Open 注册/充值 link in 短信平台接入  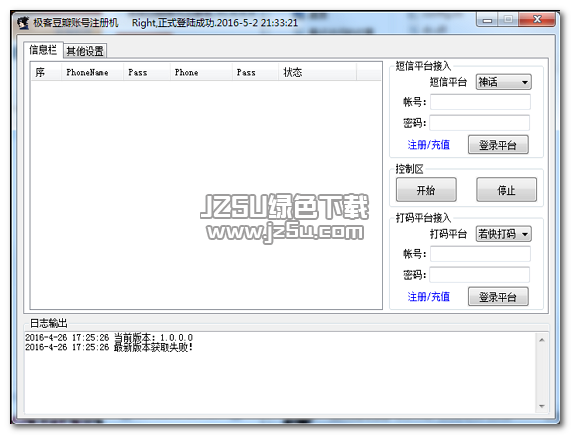coord(429,145)
